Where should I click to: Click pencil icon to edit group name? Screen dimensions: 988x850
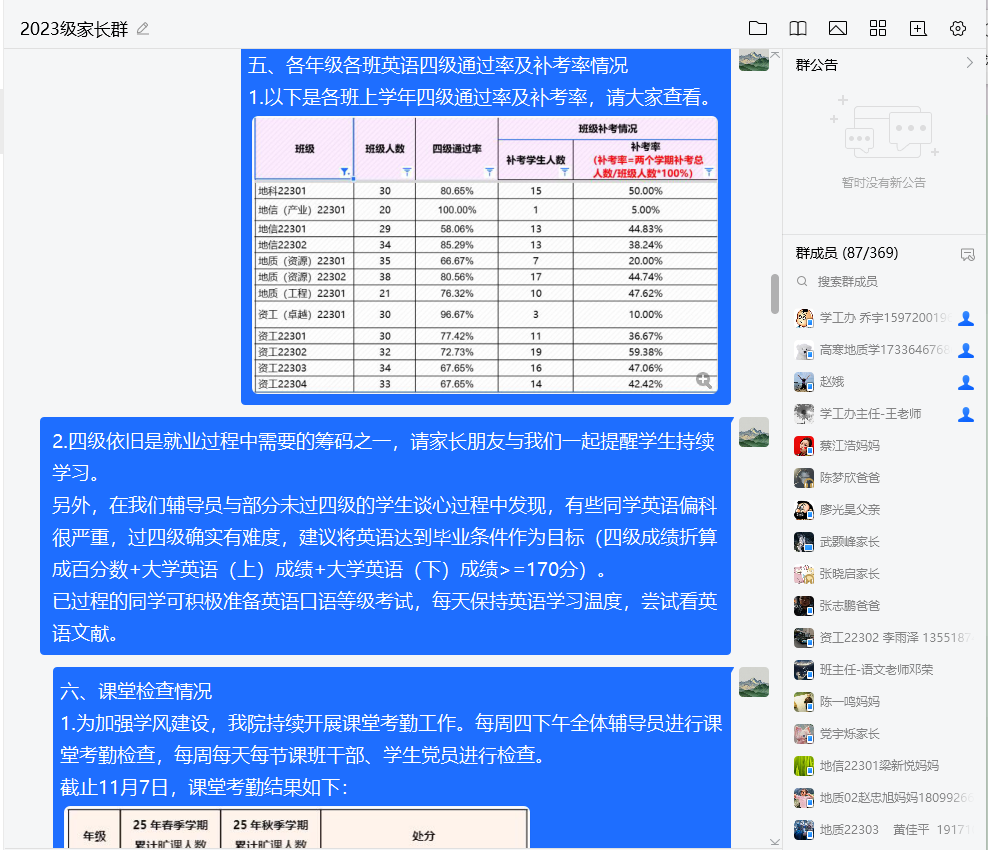[143, 29]
